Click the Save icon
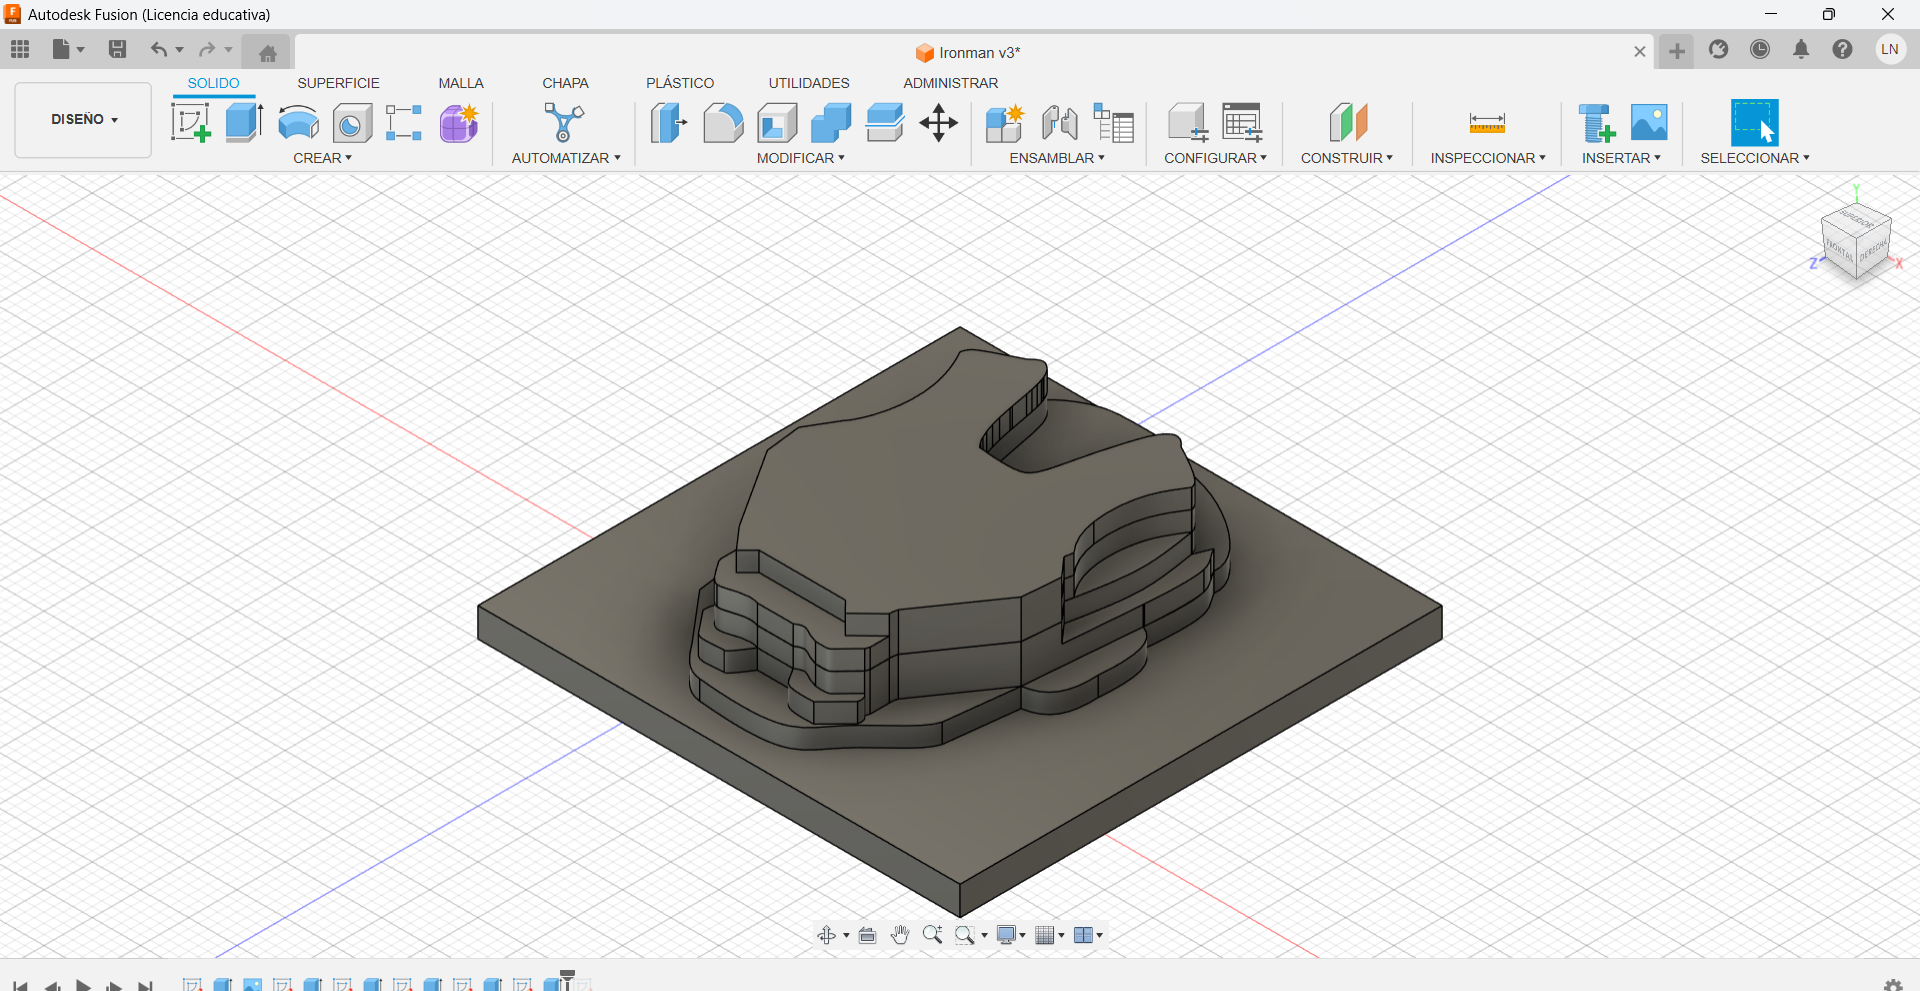This screenshot has height=991, width=1920. pos(117,49)
